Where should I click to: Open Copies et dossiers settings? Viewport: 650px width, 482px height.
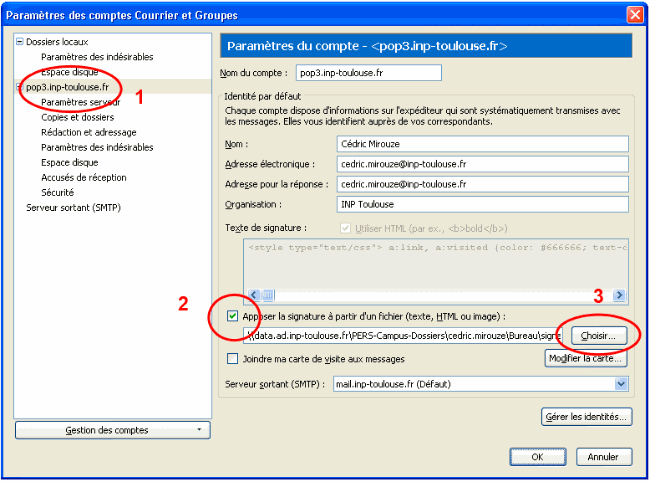[x=78, y=117]
